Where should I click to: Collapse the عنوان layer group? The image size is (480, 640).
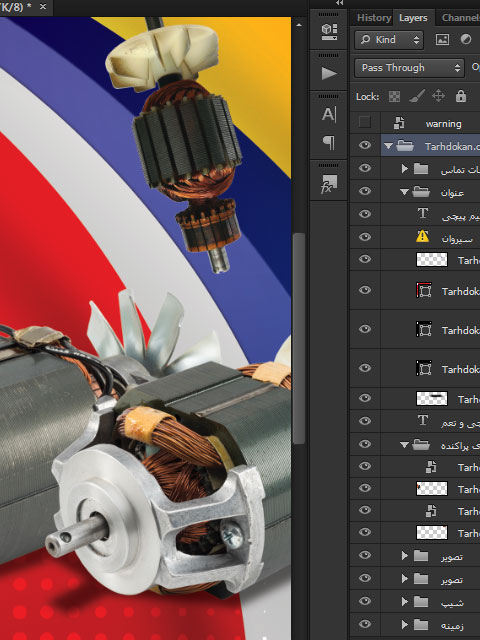[x=404, y=191]
